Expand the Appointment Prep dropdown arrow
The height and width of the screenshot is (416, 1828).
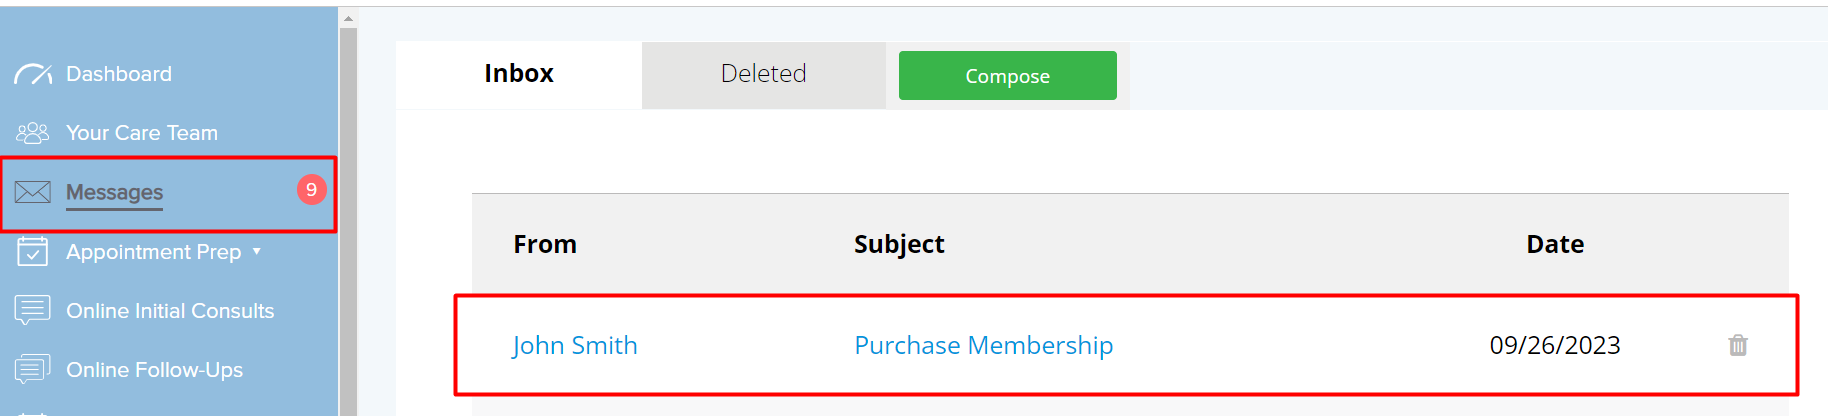coord(257,251)
